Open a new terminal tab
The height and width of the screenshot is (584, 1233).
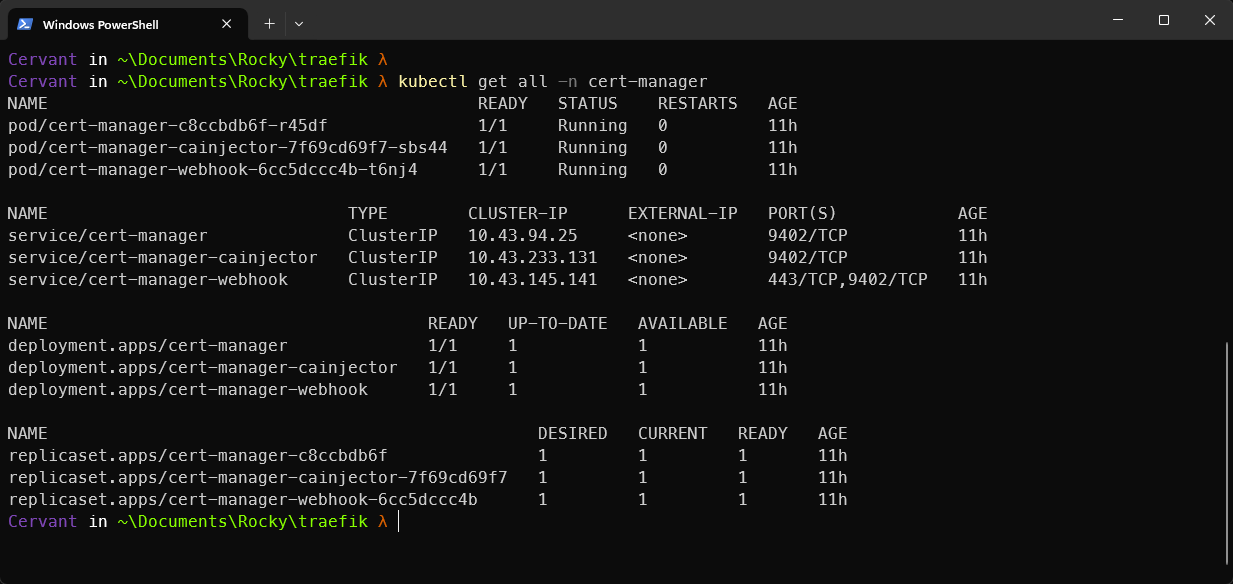(x=269, y=23)
